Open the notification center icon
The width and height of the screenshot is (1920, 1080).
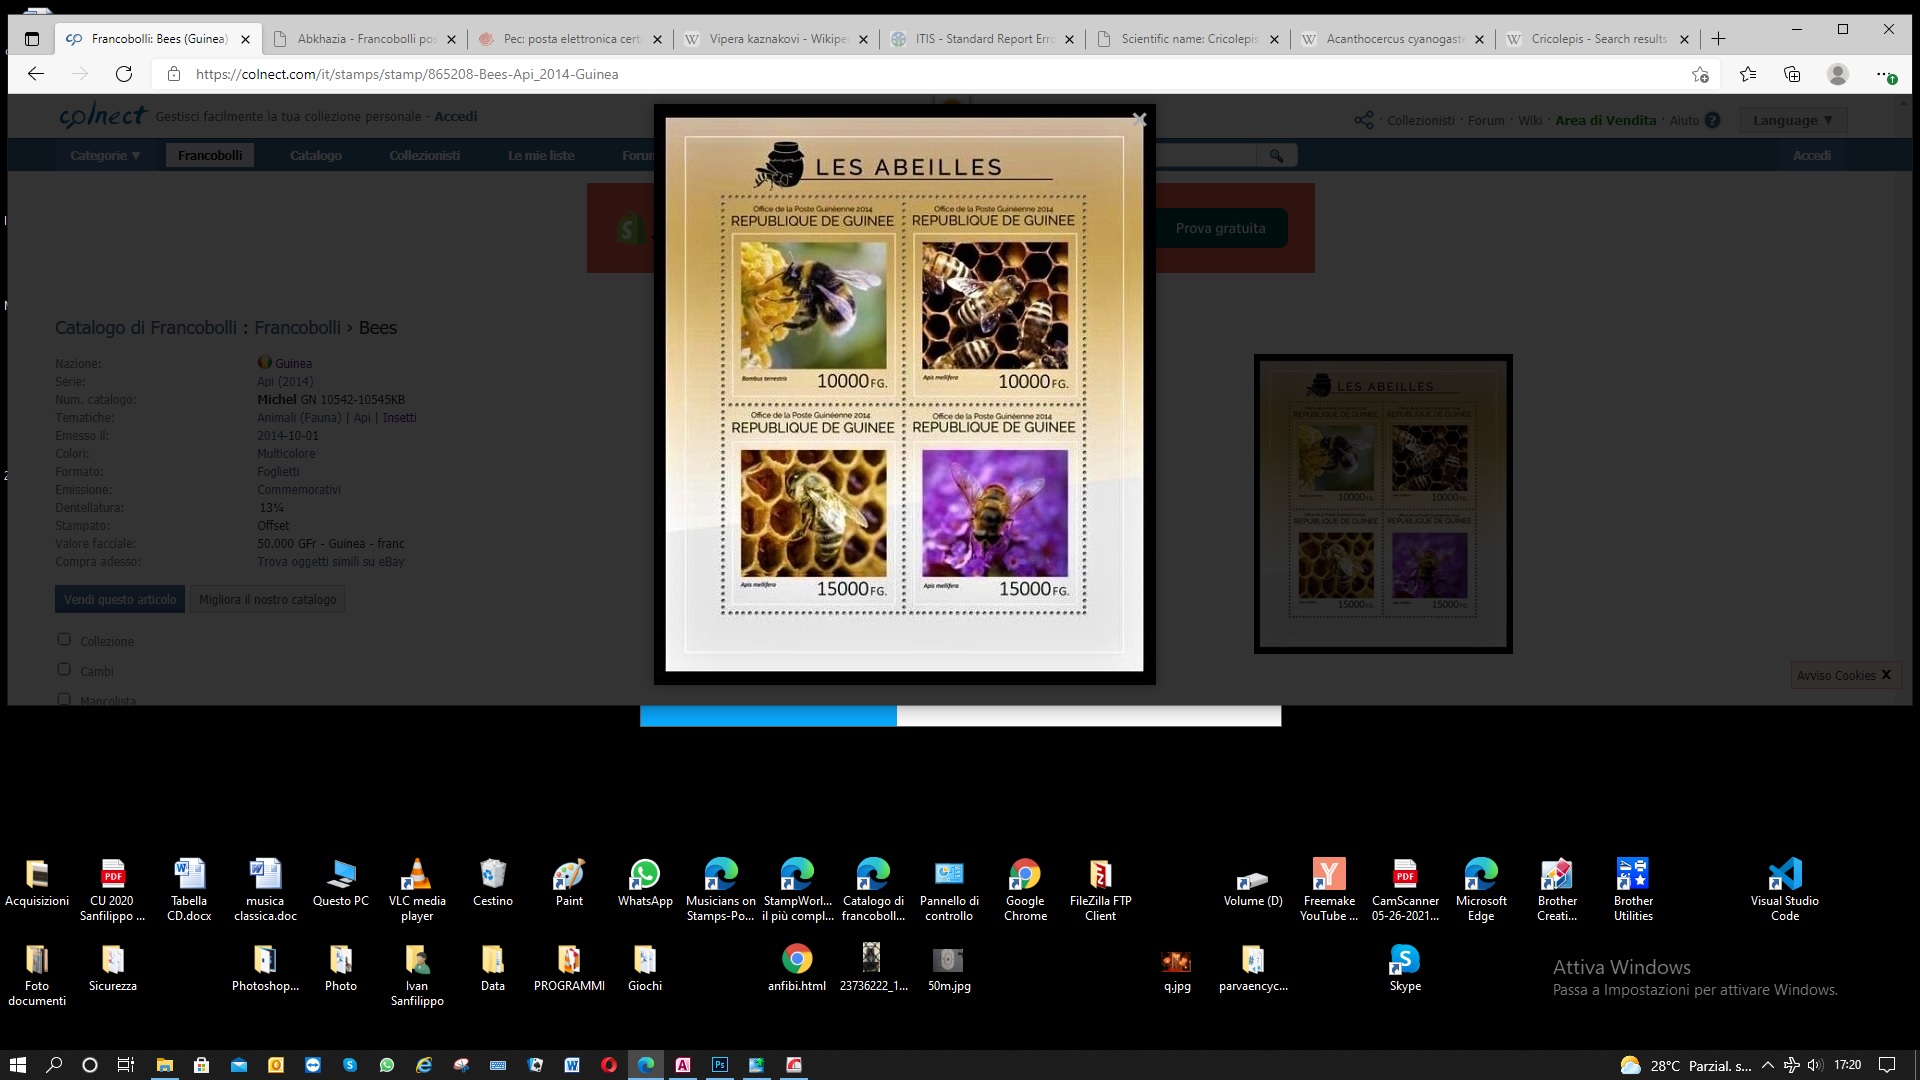click(1887, 1065)
